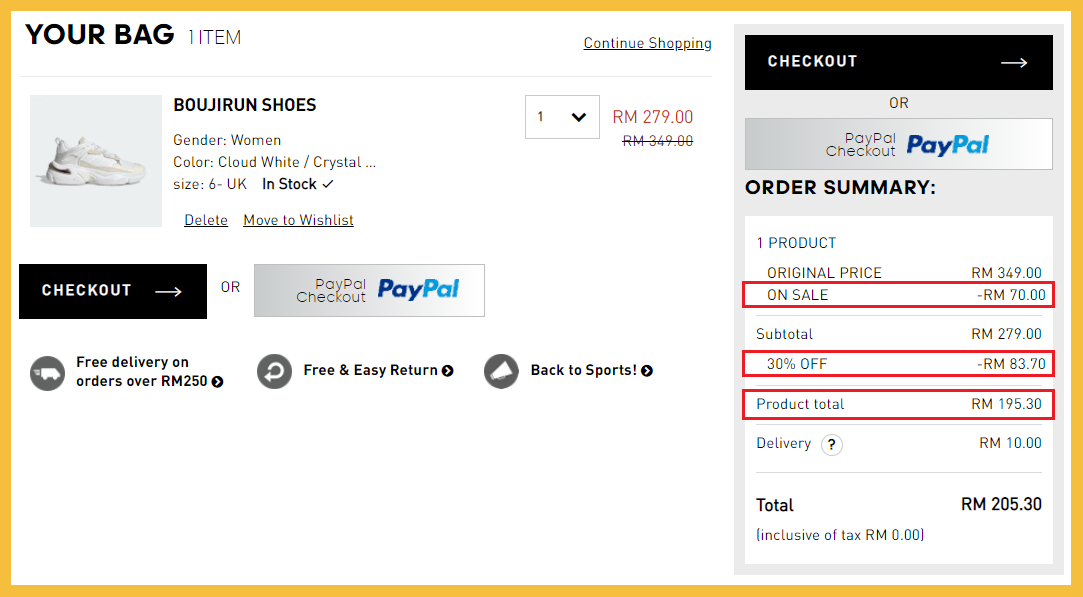The width and height of the screenshot is (1083, 597).
Task: Click the In Stock checkmark icon
Action: (x=328, y=185)
